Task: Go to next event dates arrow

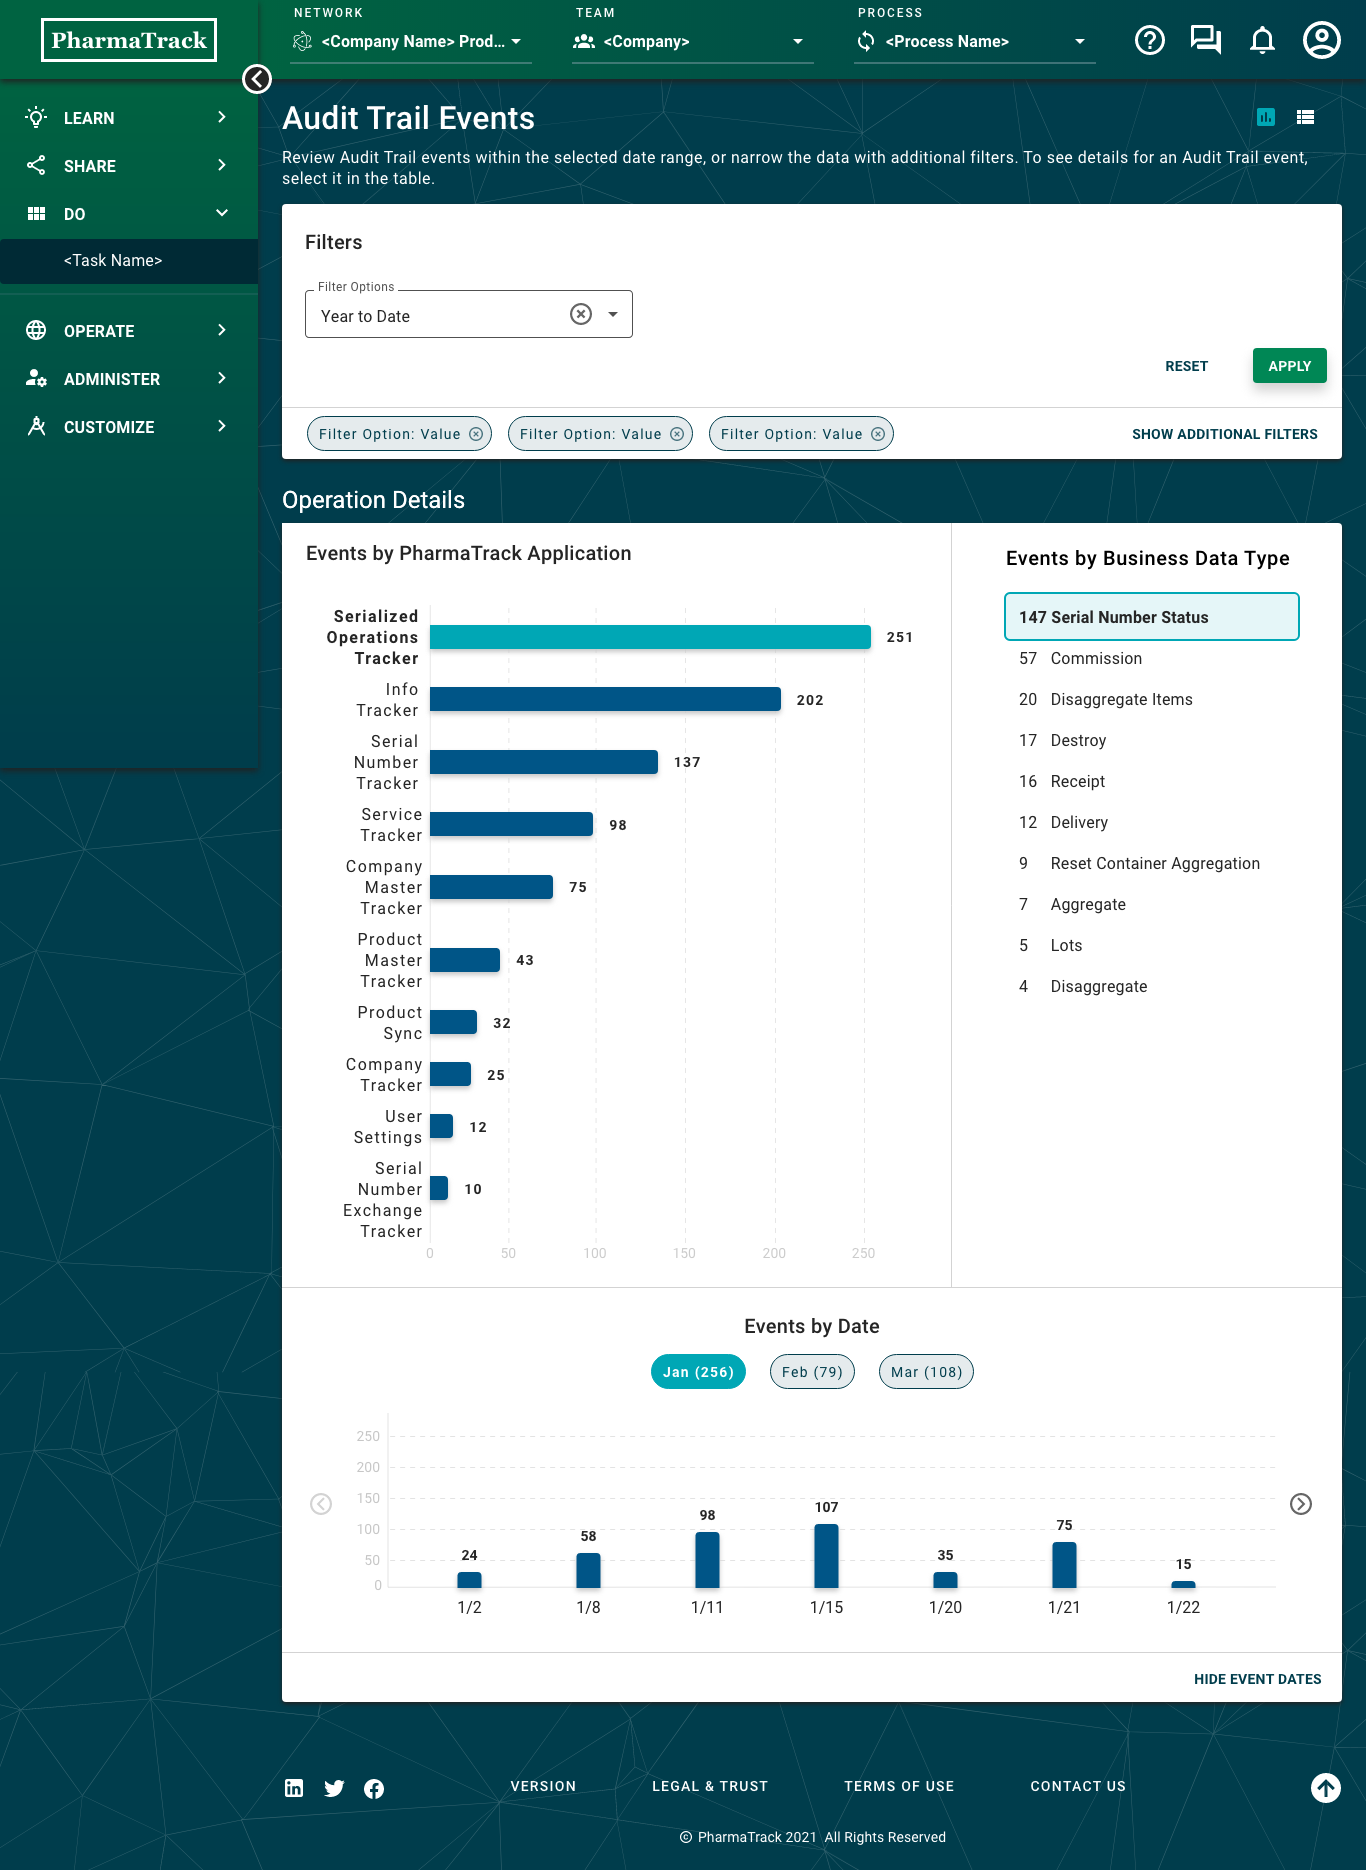Action: pos(1301,1504)
